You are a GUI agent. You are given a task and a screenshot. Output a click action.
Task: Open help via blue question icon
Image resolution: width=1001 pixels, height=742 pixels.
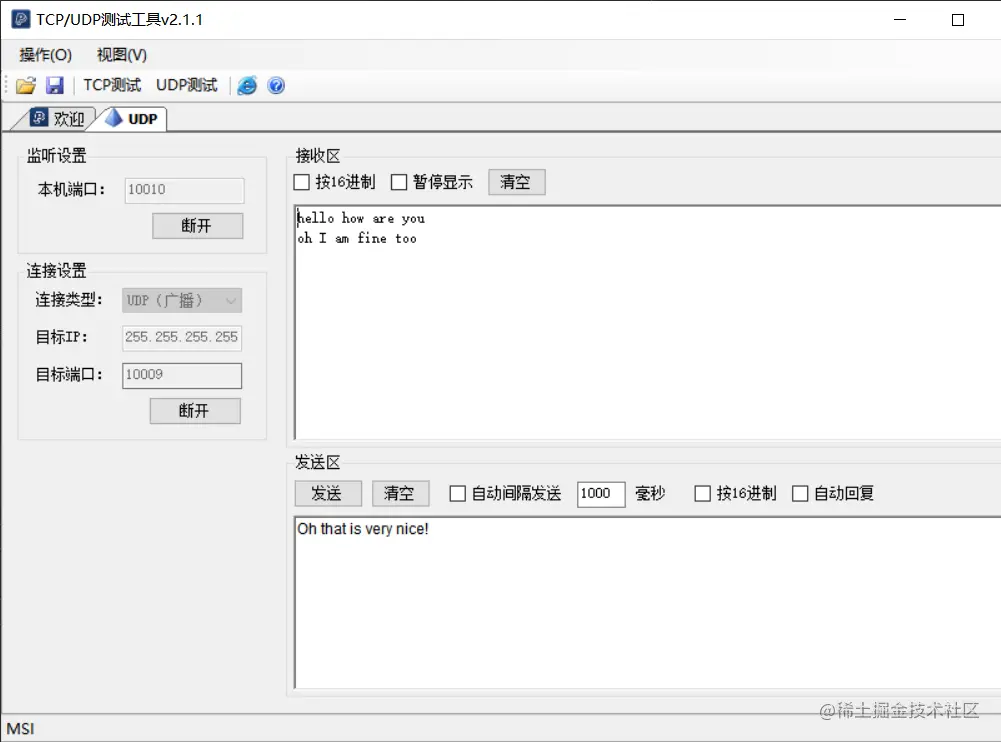(276, 86)
